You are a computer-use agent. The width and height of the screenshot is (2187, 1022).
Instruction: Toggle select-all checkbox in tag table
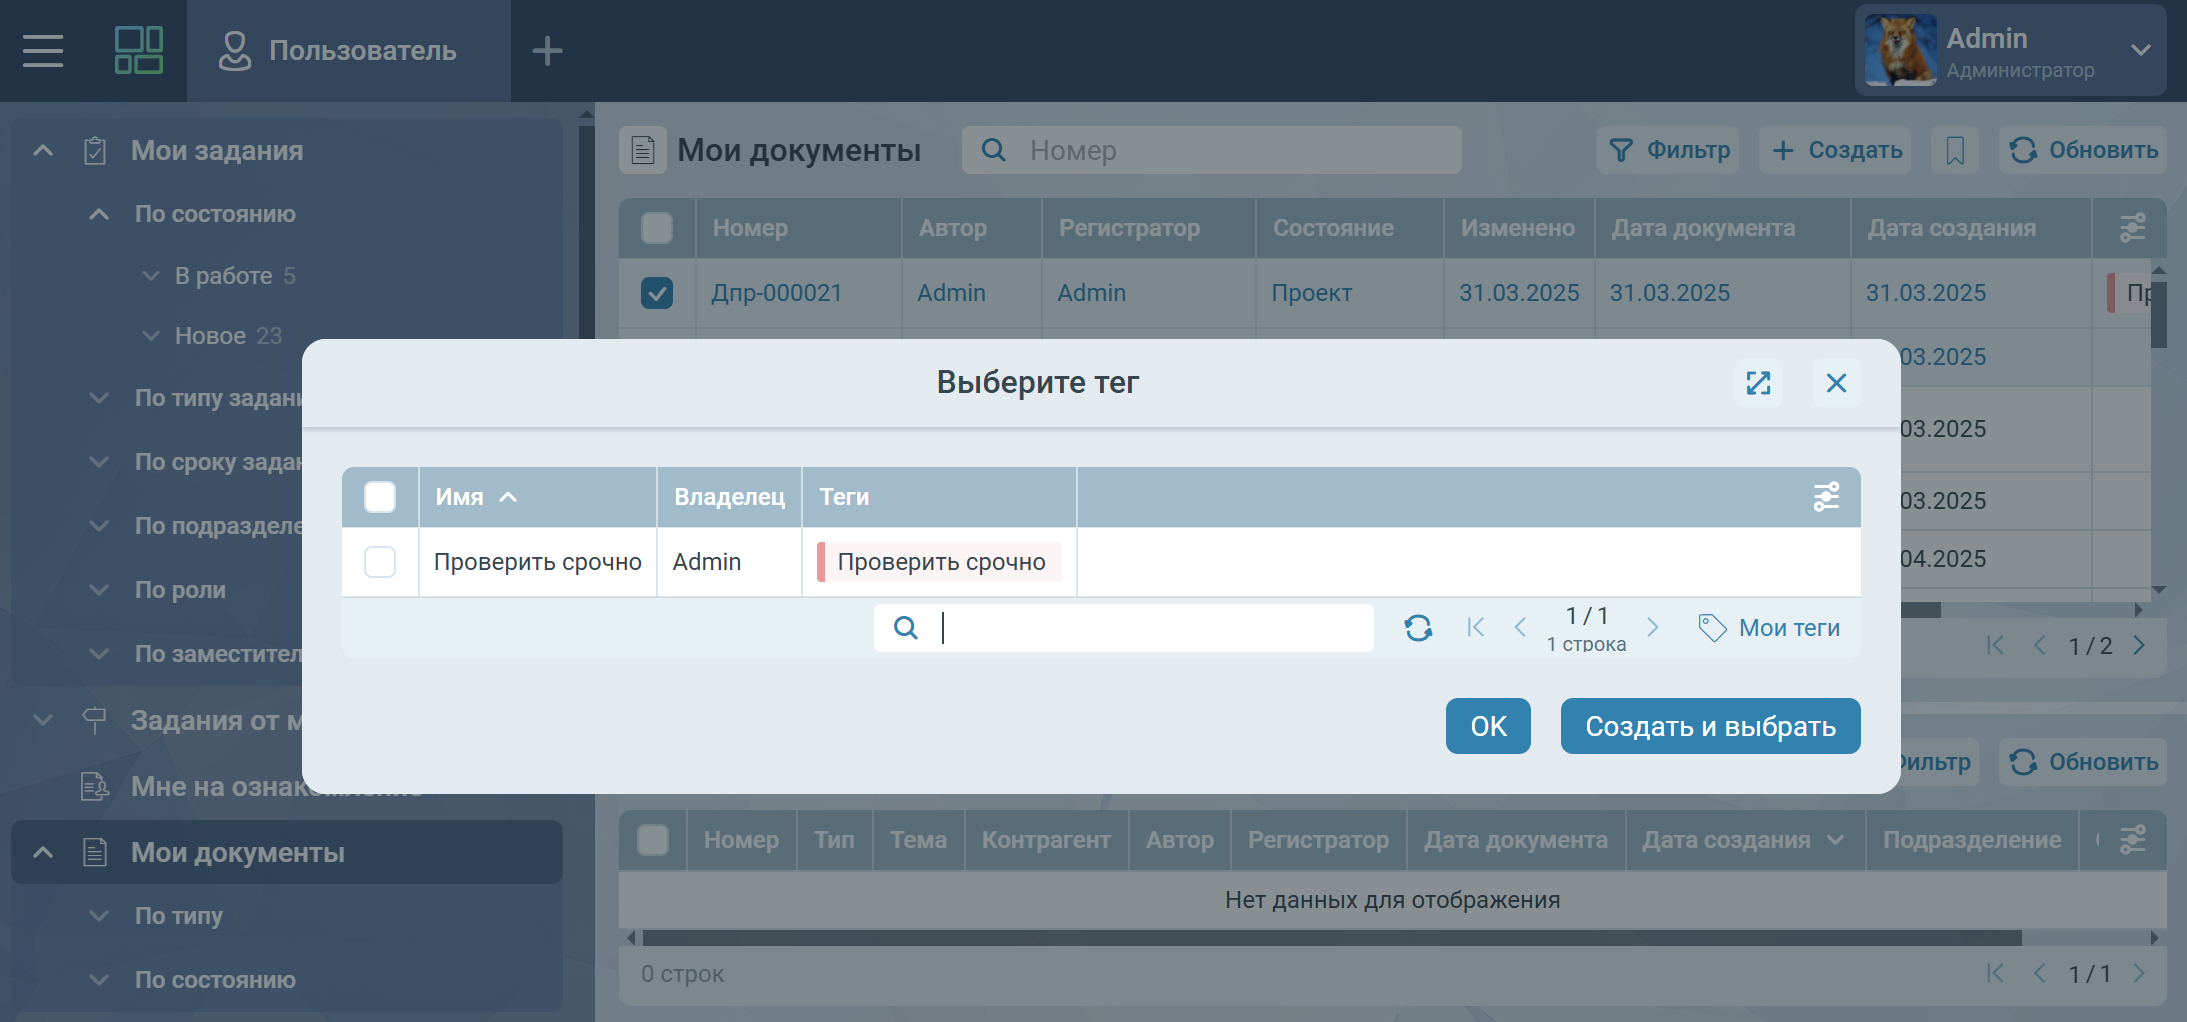[x=380, y=497]
